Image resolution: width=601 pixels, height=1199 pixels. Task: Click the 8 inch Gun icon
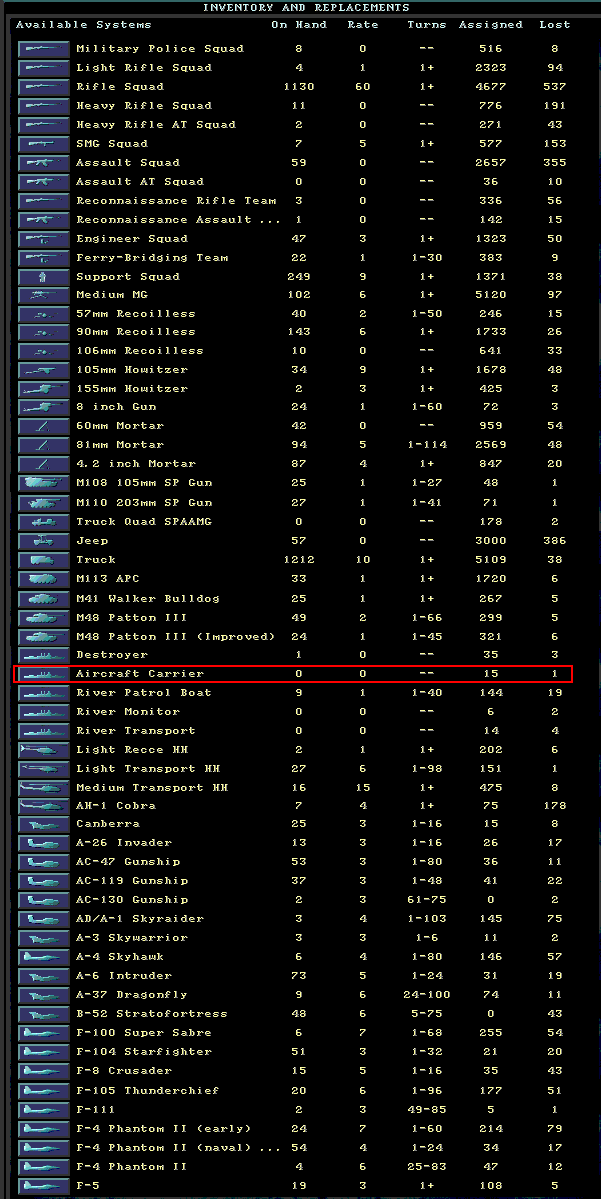coord(44,408)
